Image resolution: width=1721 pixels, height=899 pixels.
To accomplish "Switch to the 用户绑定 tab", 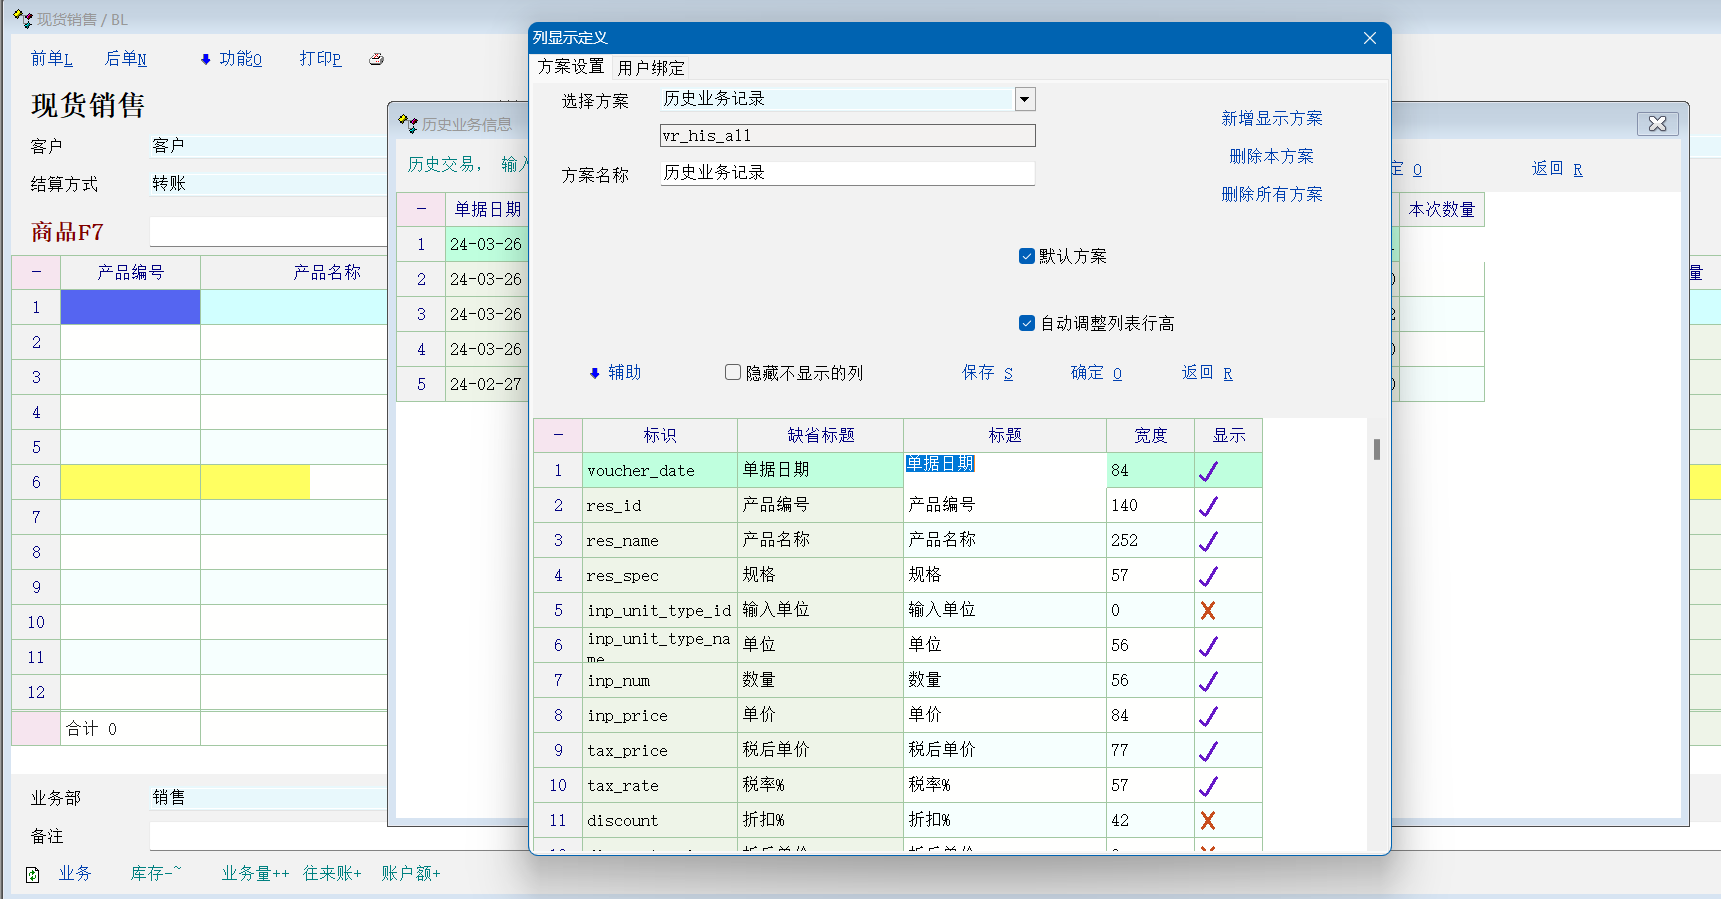I will [651, 67].
